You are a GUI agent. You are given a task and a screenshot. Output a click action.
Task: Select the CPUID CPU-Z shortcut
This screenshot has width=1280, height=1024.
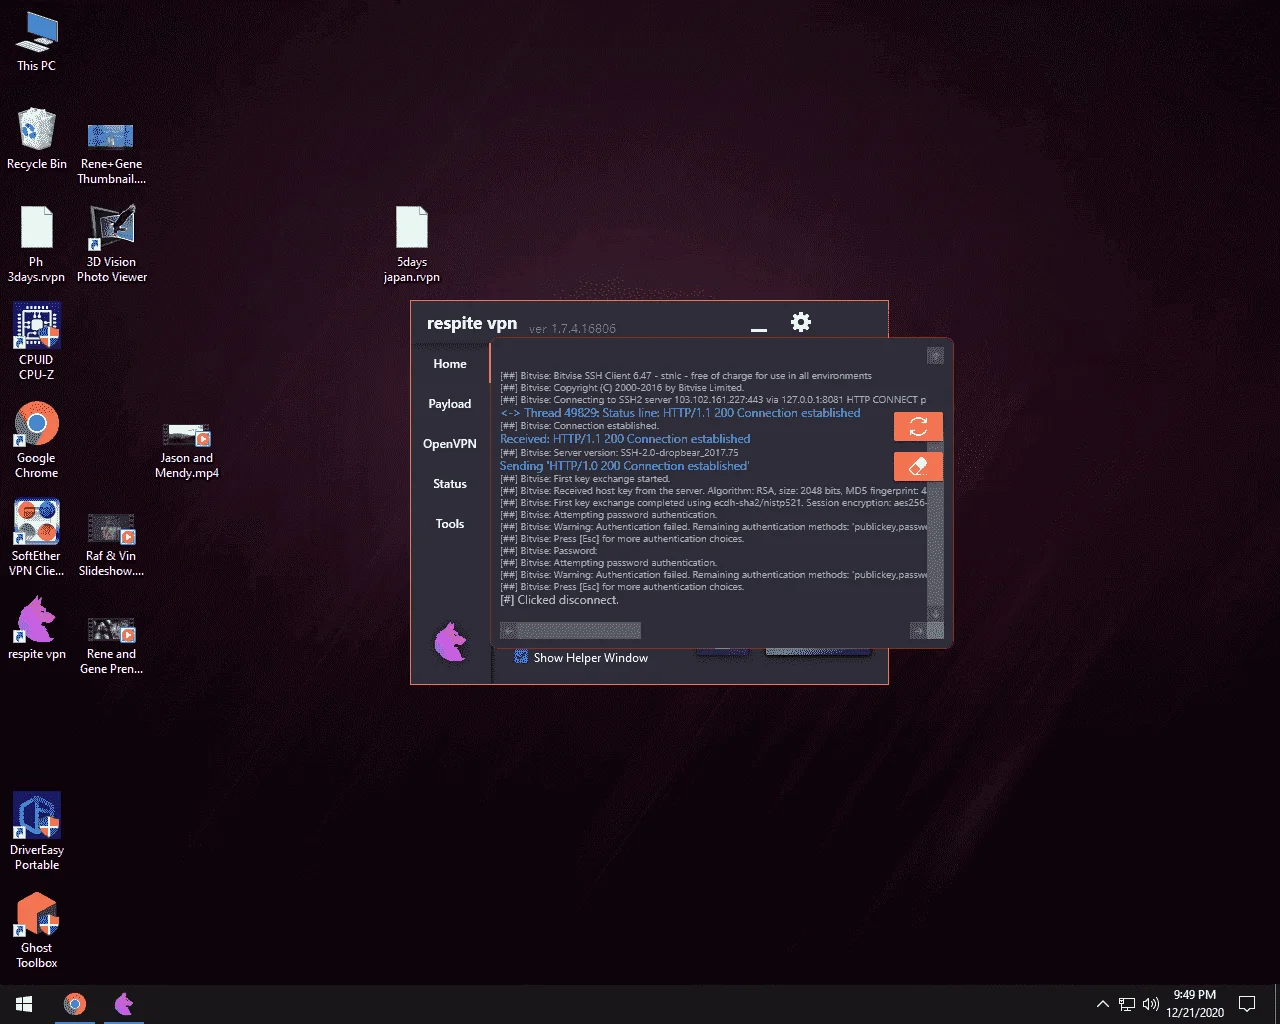(37, 342)
